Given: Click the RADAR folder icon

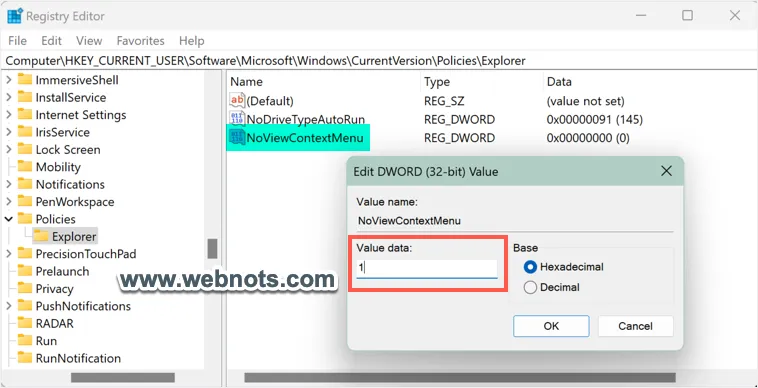Looking at the screenshot, I should pos(25,323).
